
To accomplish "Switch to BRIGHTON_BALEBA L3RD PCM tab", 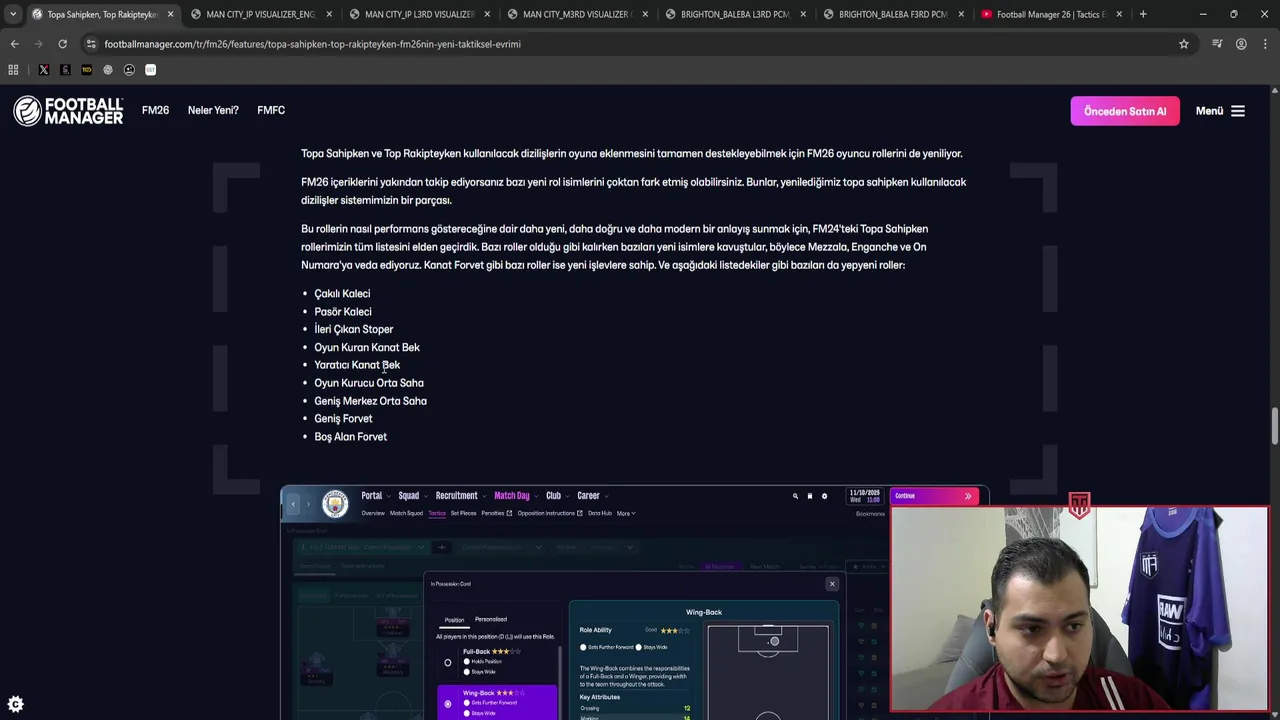I will (x=735, y=14).
